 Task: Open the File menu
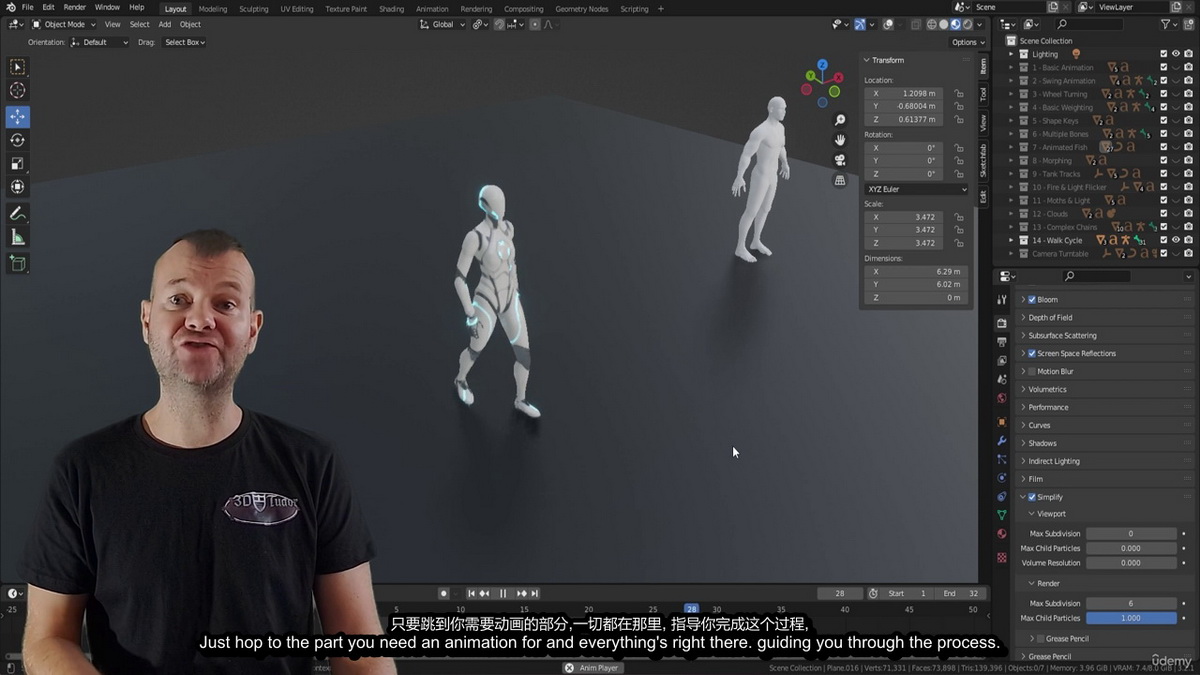pos(28,8)
